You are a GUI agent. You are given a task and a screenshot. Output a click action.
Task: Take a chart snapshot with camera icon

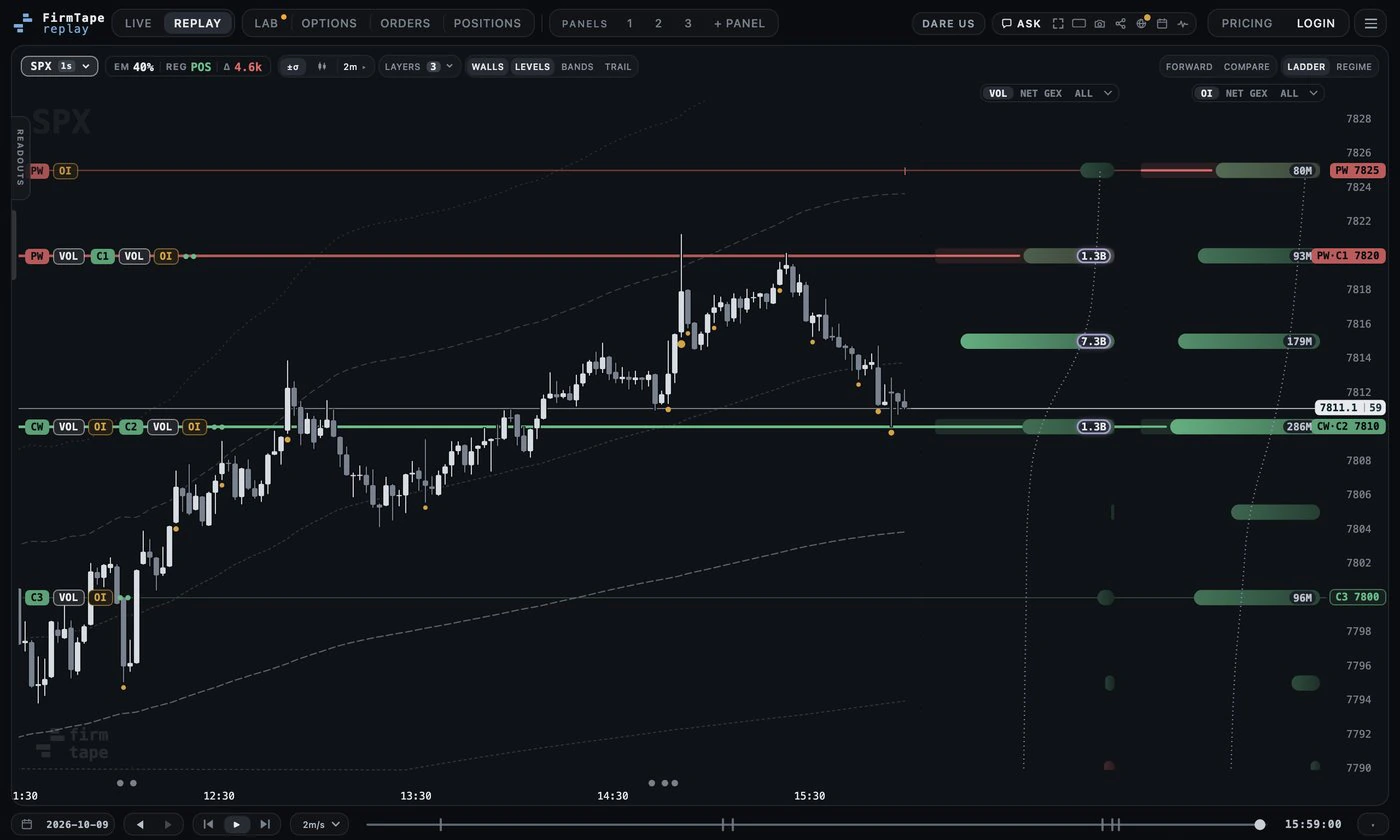click(1100, 23)
